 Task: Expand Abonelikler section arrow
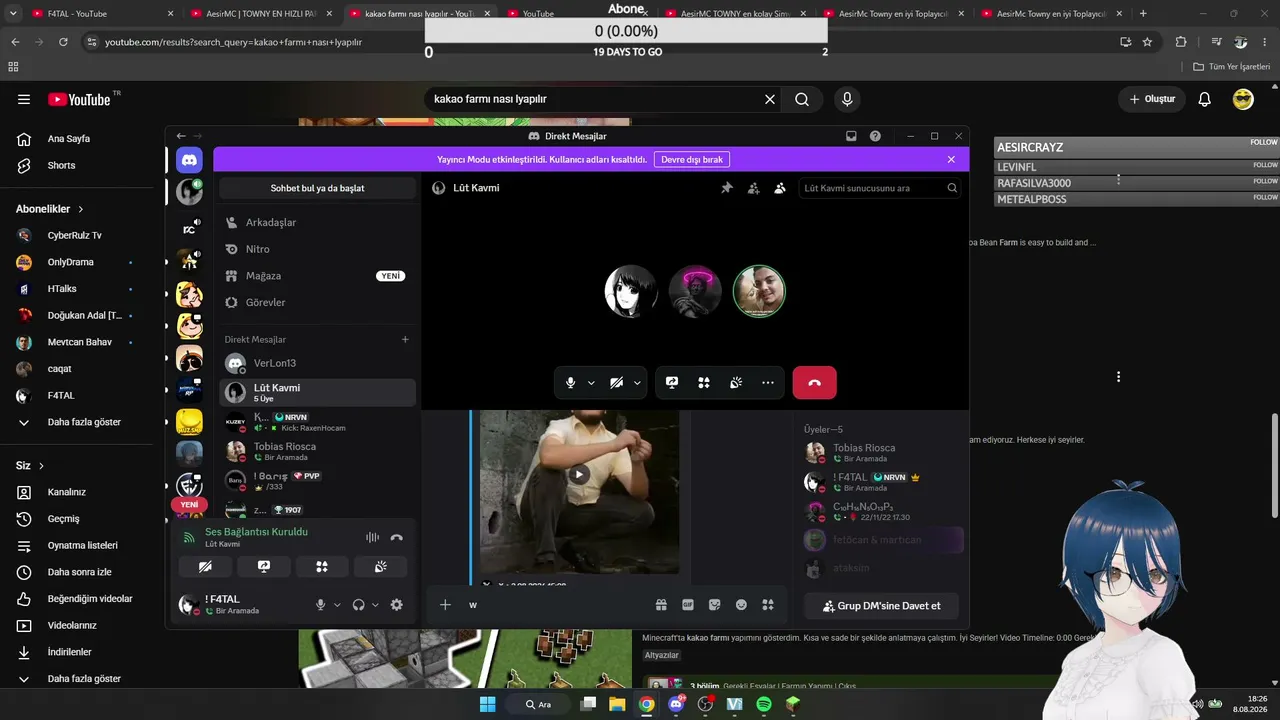(x=81, y=209)
